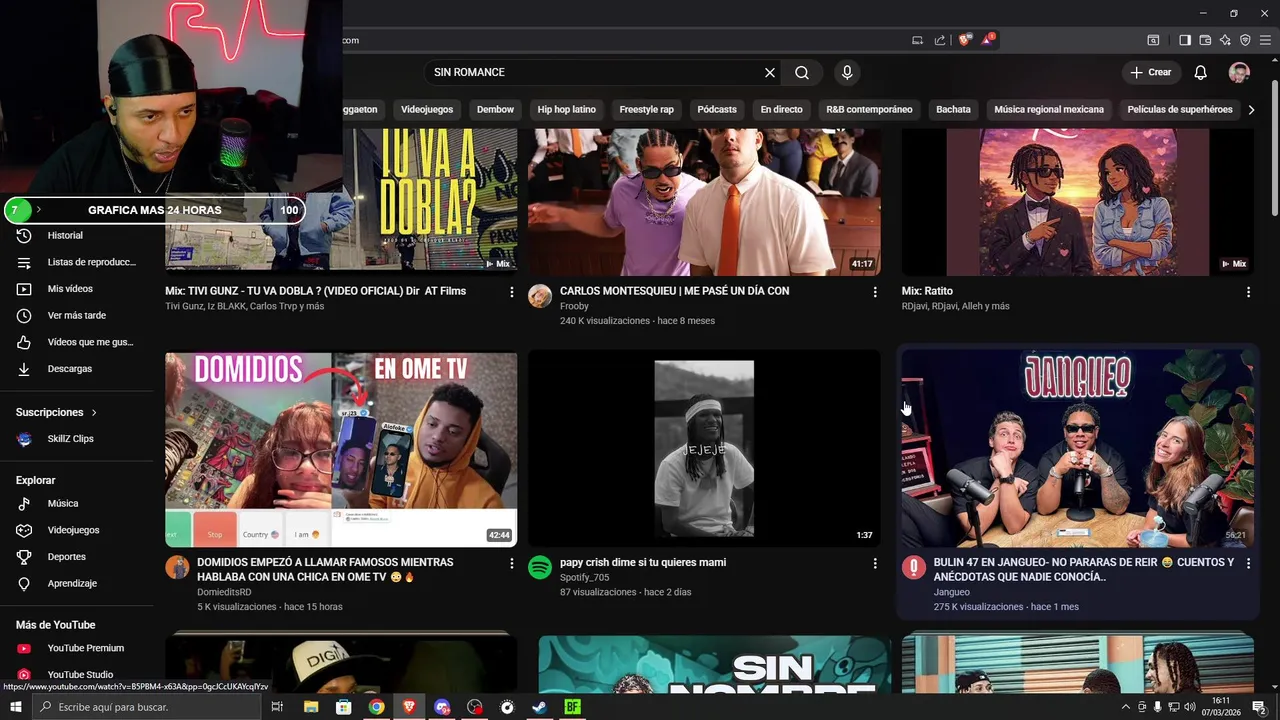
Task: Open the notifications bell
Action: point(1201,72)
